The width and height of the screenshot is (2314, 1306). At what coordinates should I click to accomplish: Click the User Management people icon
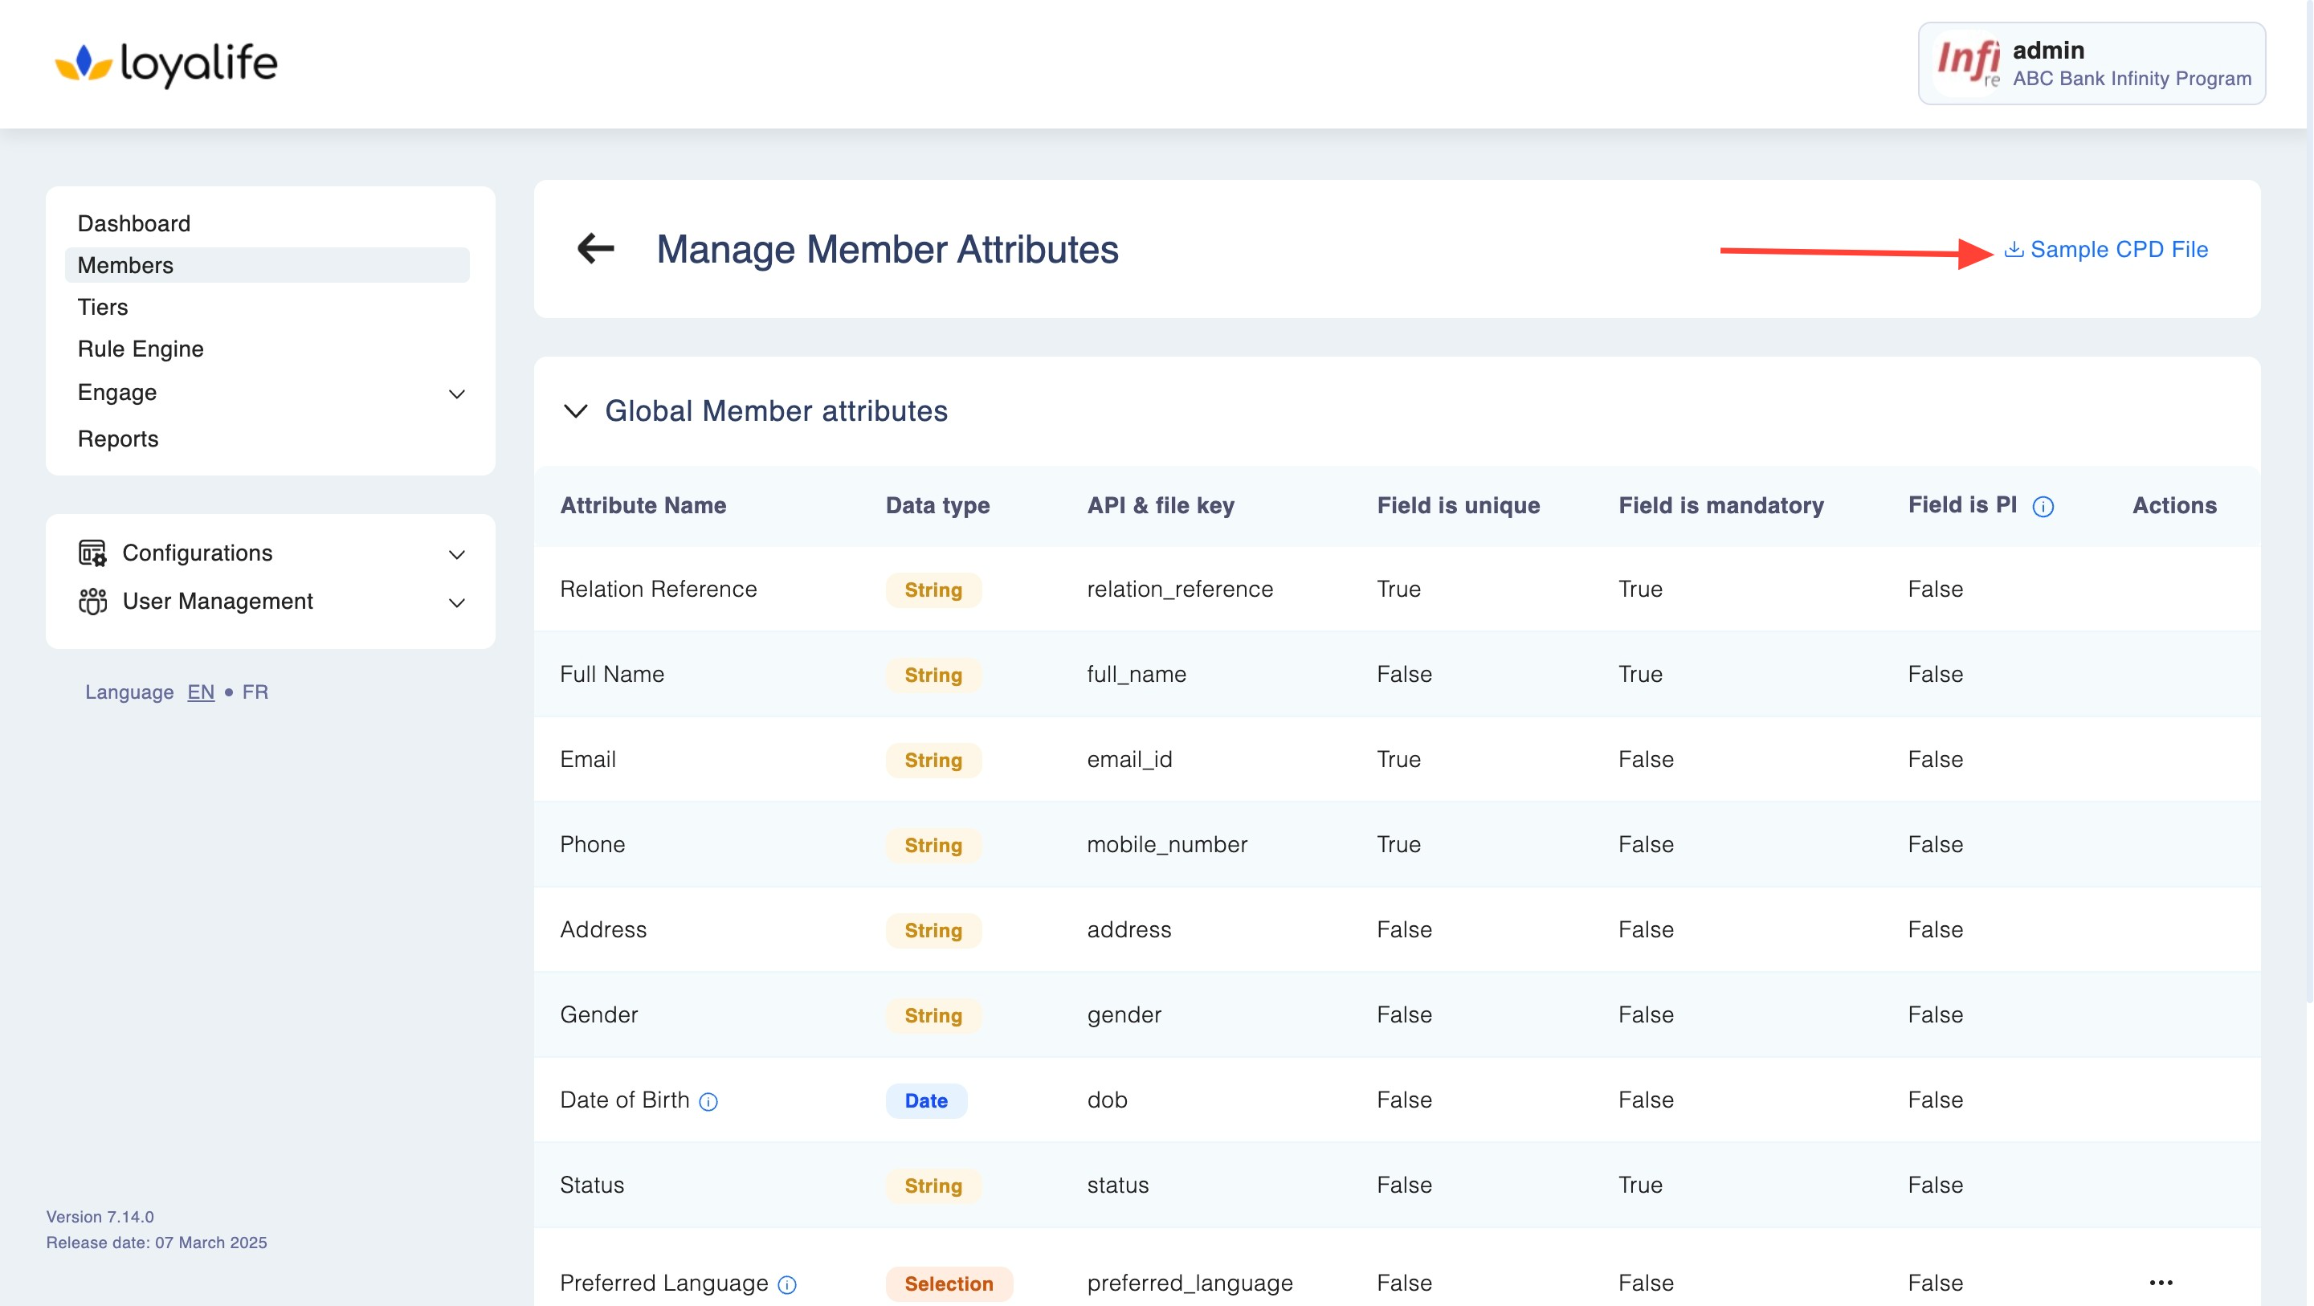pos(93,601)
